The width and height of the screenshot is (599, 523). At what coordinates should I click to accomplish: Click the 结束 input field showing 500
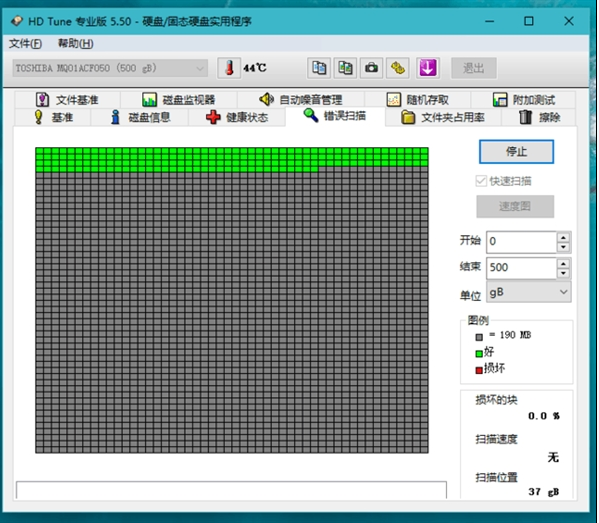521,267
